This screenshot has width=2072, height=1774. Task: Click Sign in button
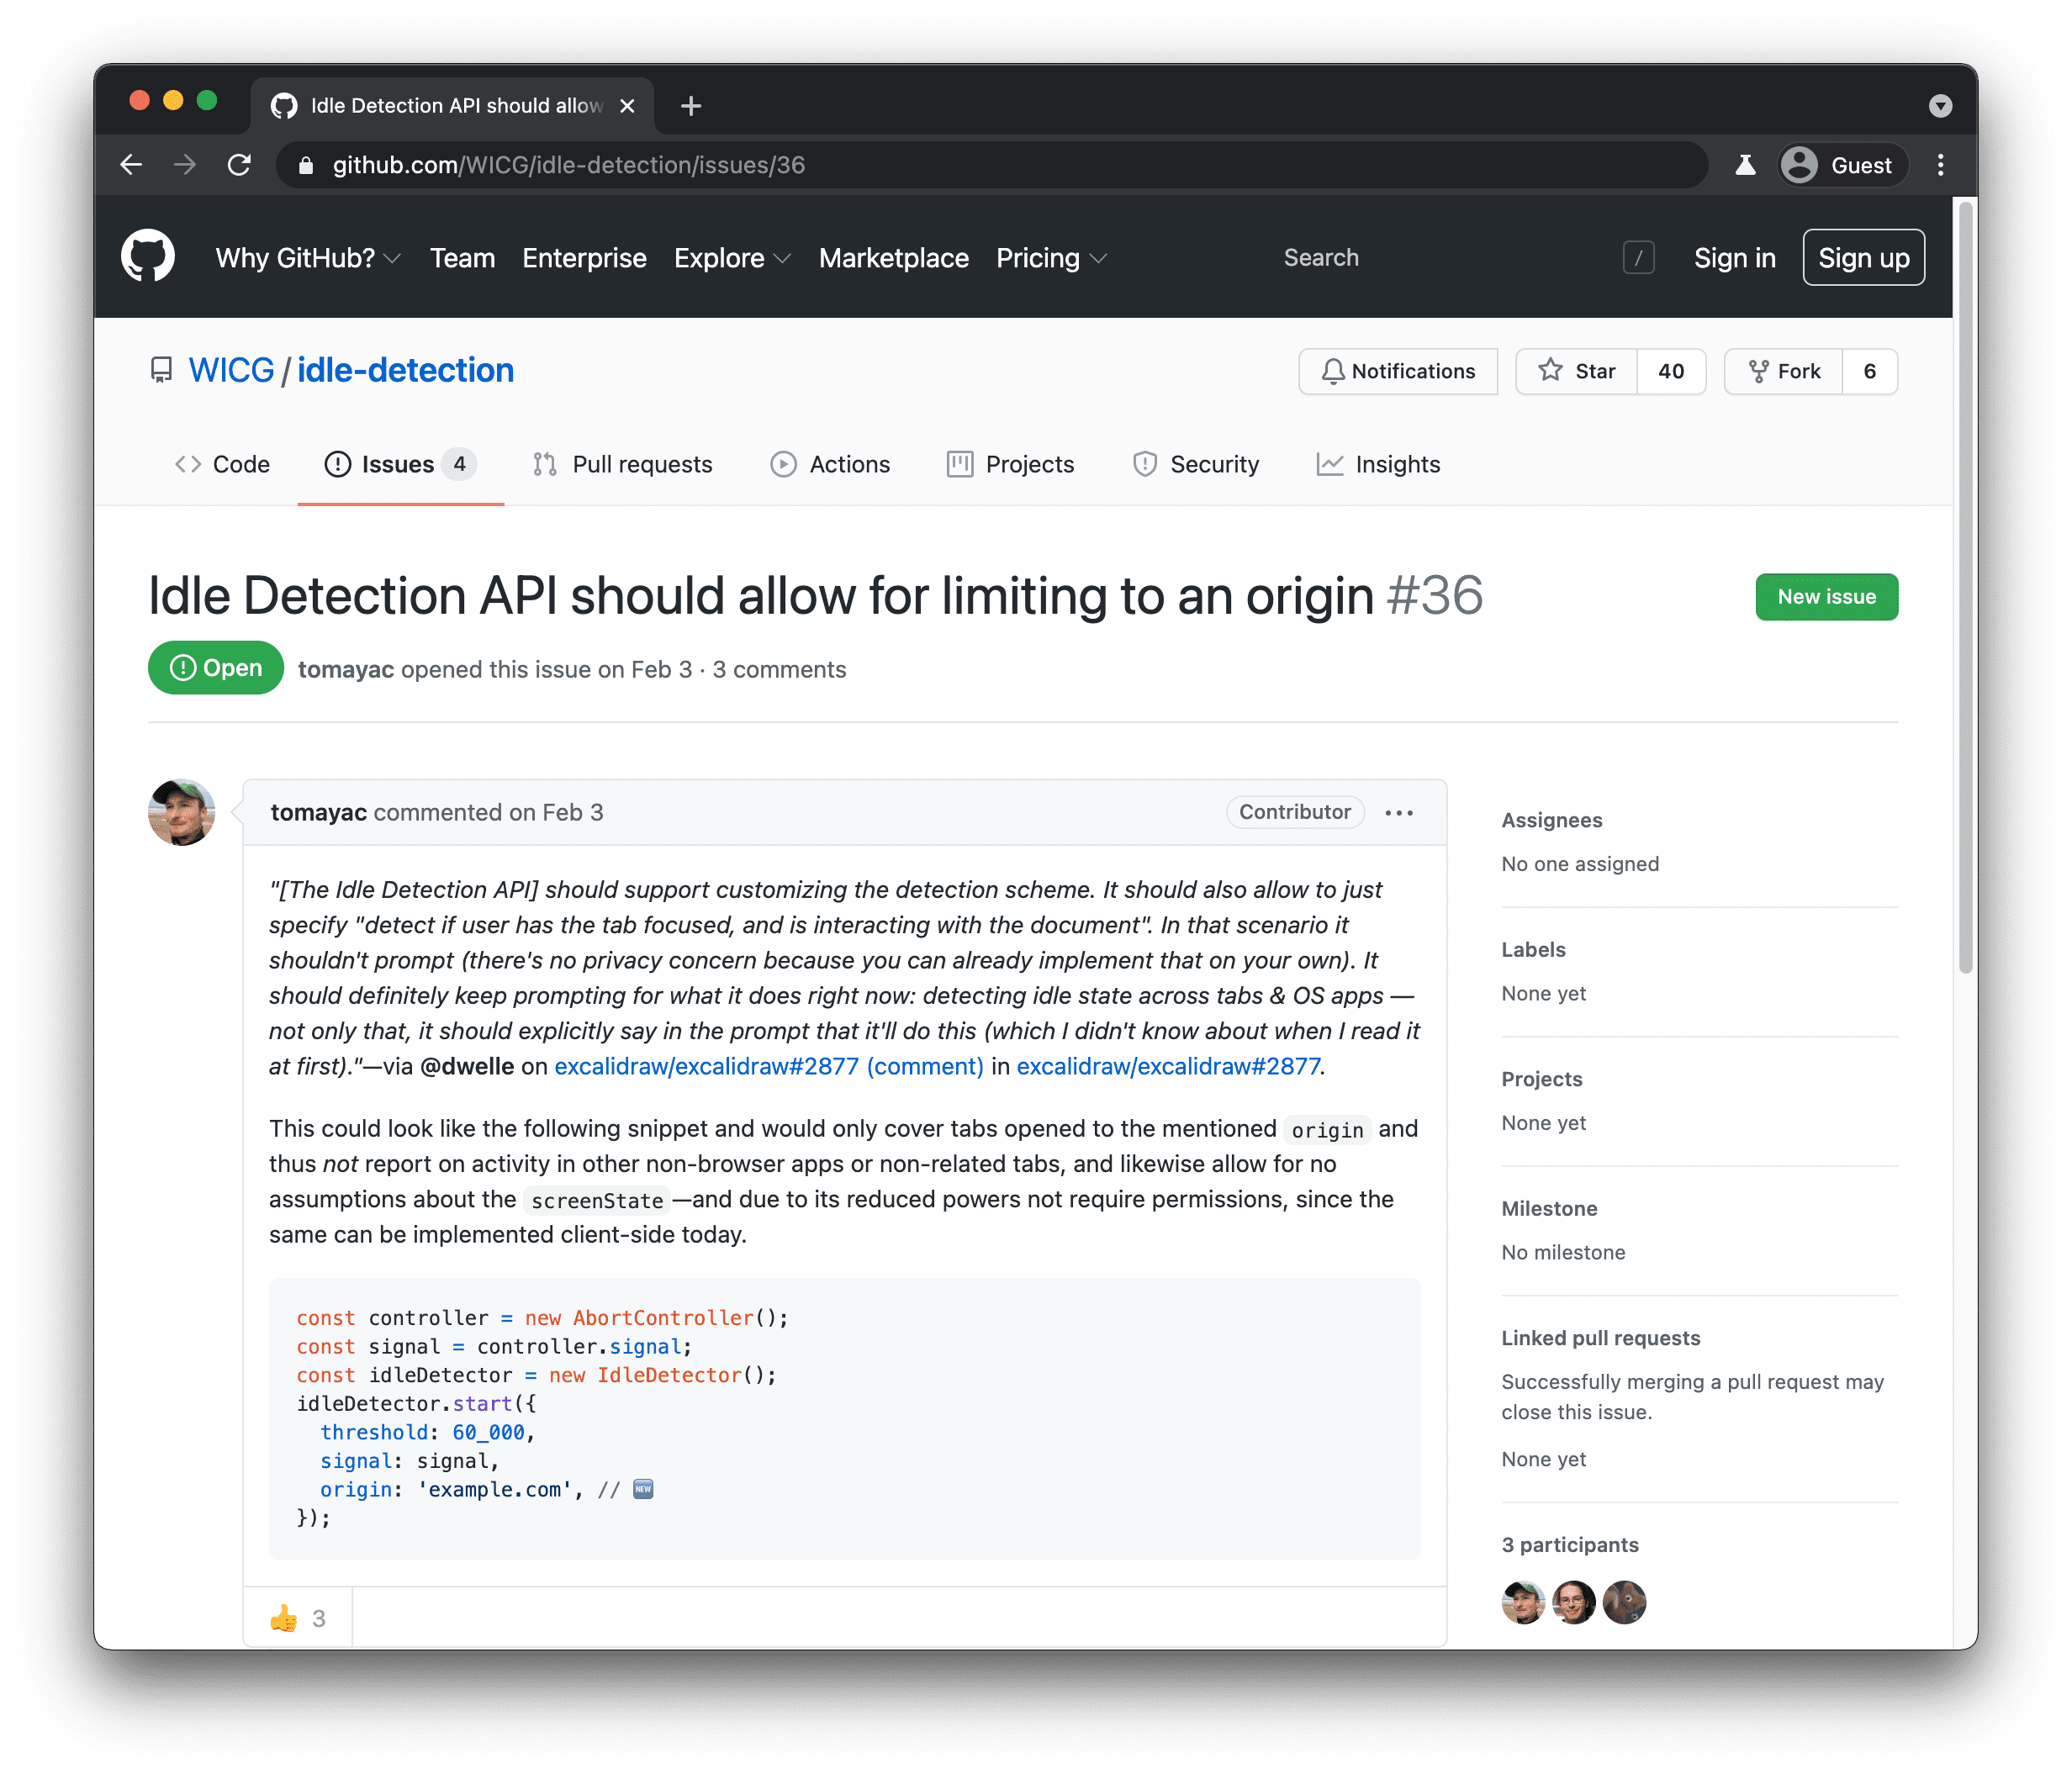click(1731, 257)
